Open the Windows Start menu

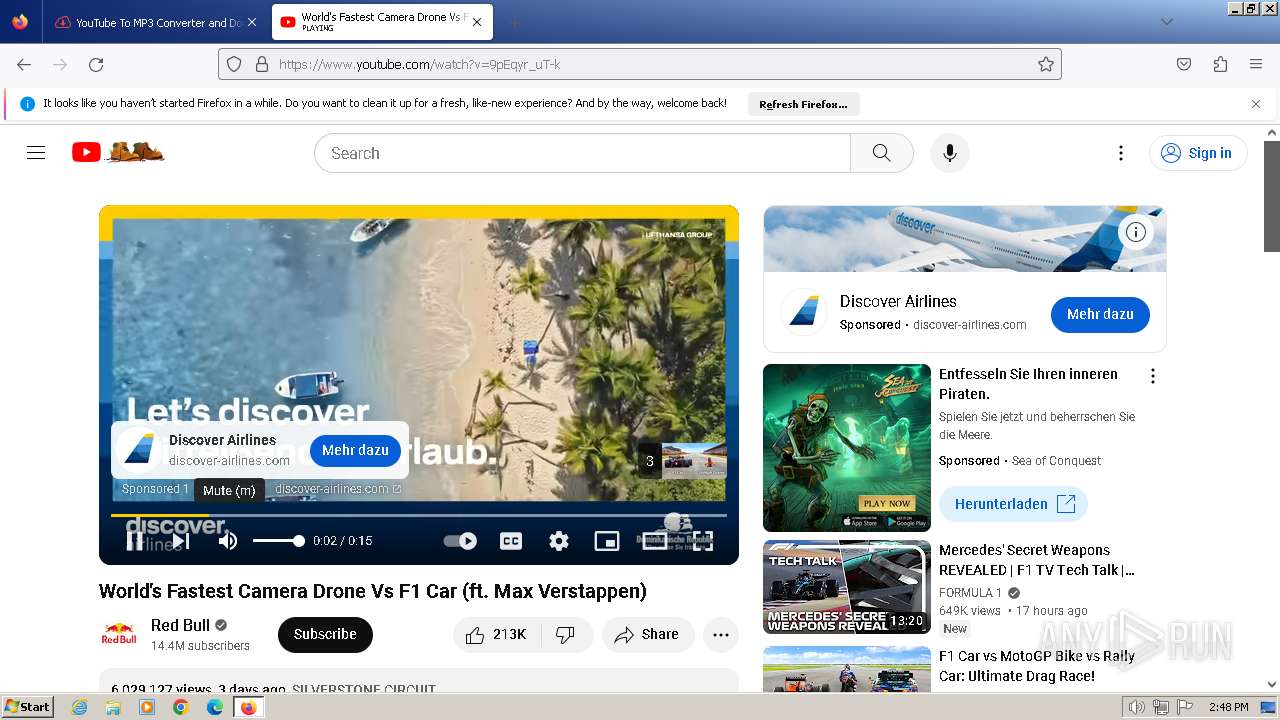point(28,707)
